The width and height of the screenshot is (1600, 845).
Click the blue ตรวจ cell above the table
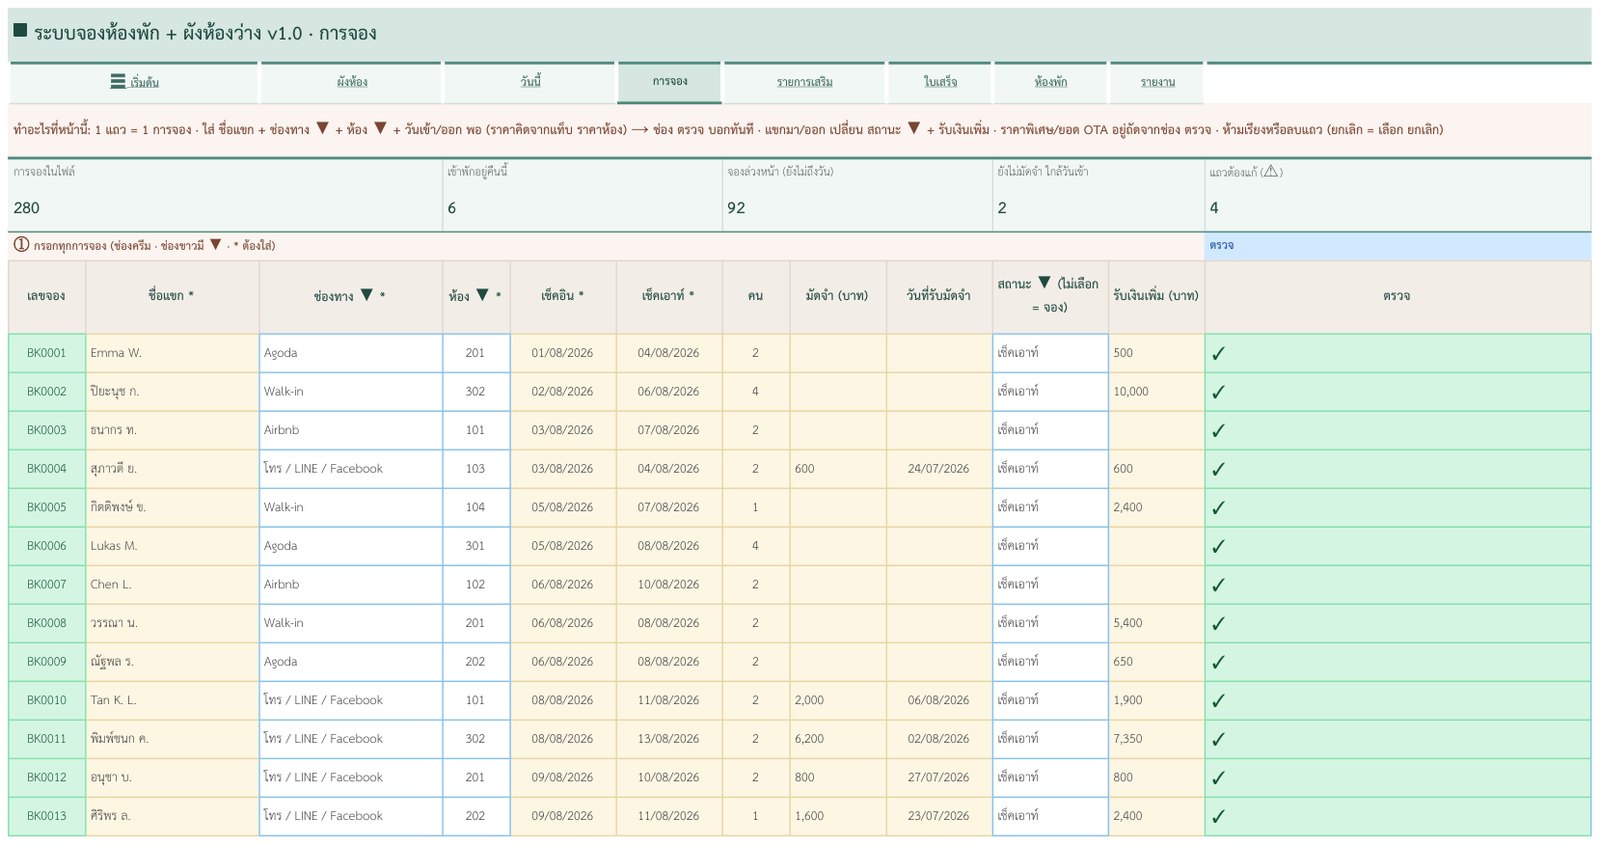point(1397,246)
